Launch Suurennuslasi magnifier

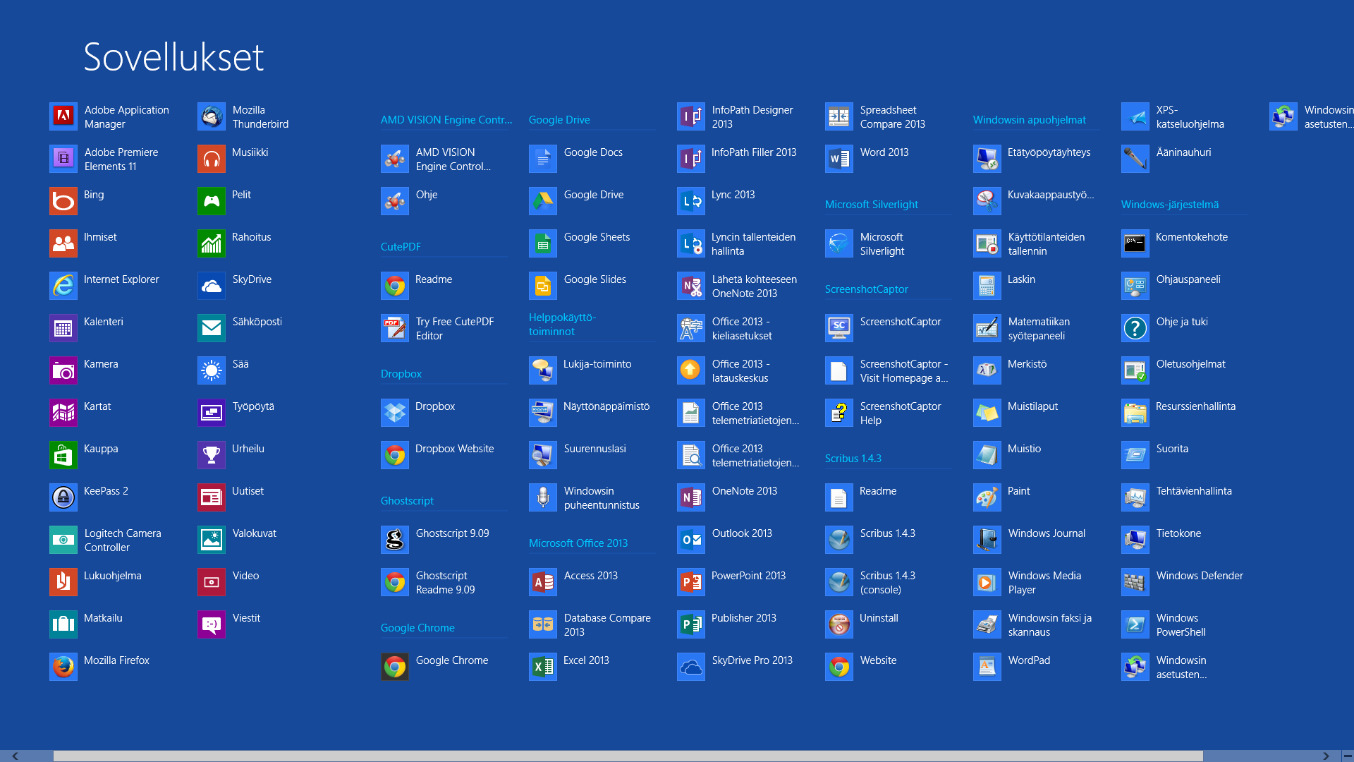[579, 455]
